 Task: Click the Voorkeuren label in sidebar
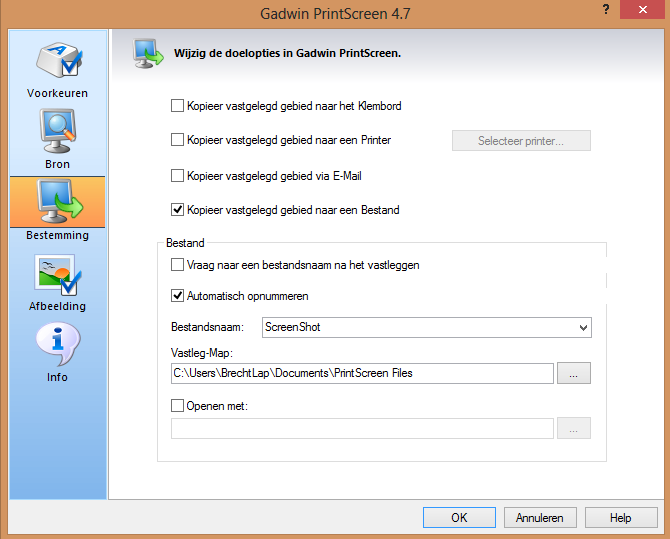pyautogui.click(x=57, y=93)
